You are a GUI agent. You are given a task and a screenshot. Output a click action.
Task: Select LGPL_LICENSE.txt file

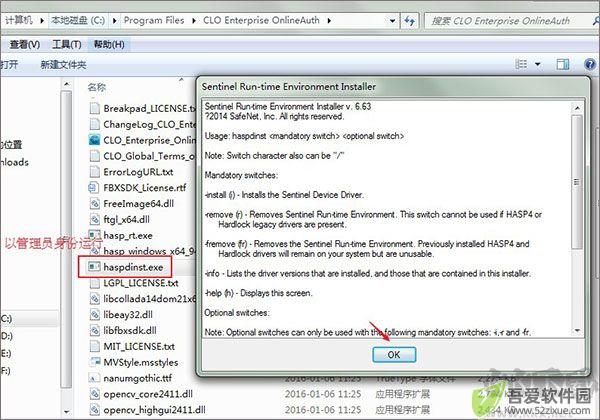coord(141,283)
